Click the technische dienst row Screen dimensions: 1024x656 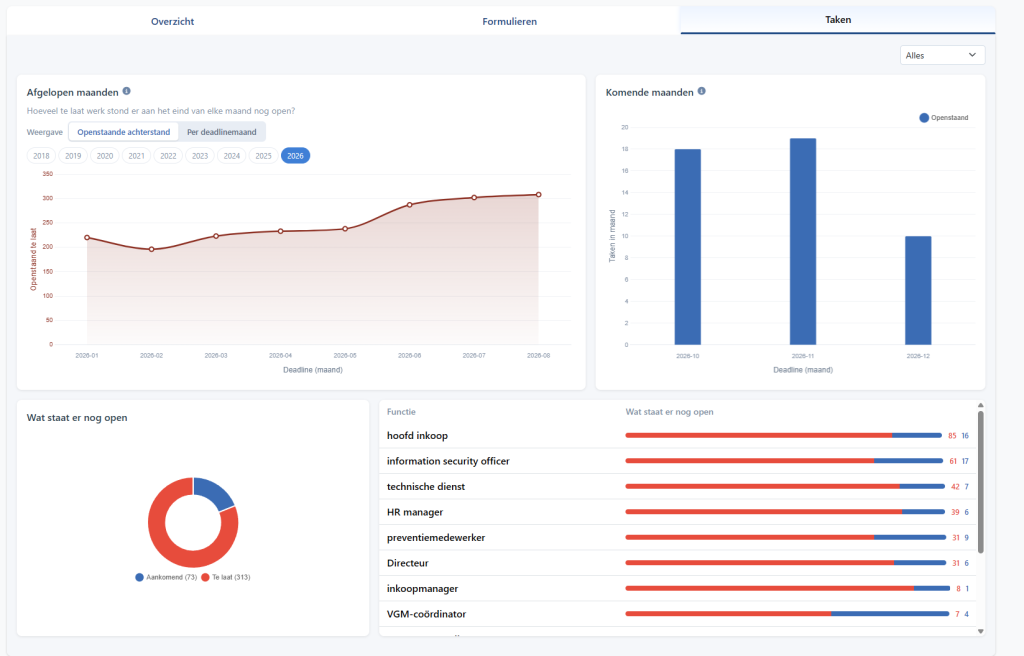pyautogui.click(x=678, y=487)
